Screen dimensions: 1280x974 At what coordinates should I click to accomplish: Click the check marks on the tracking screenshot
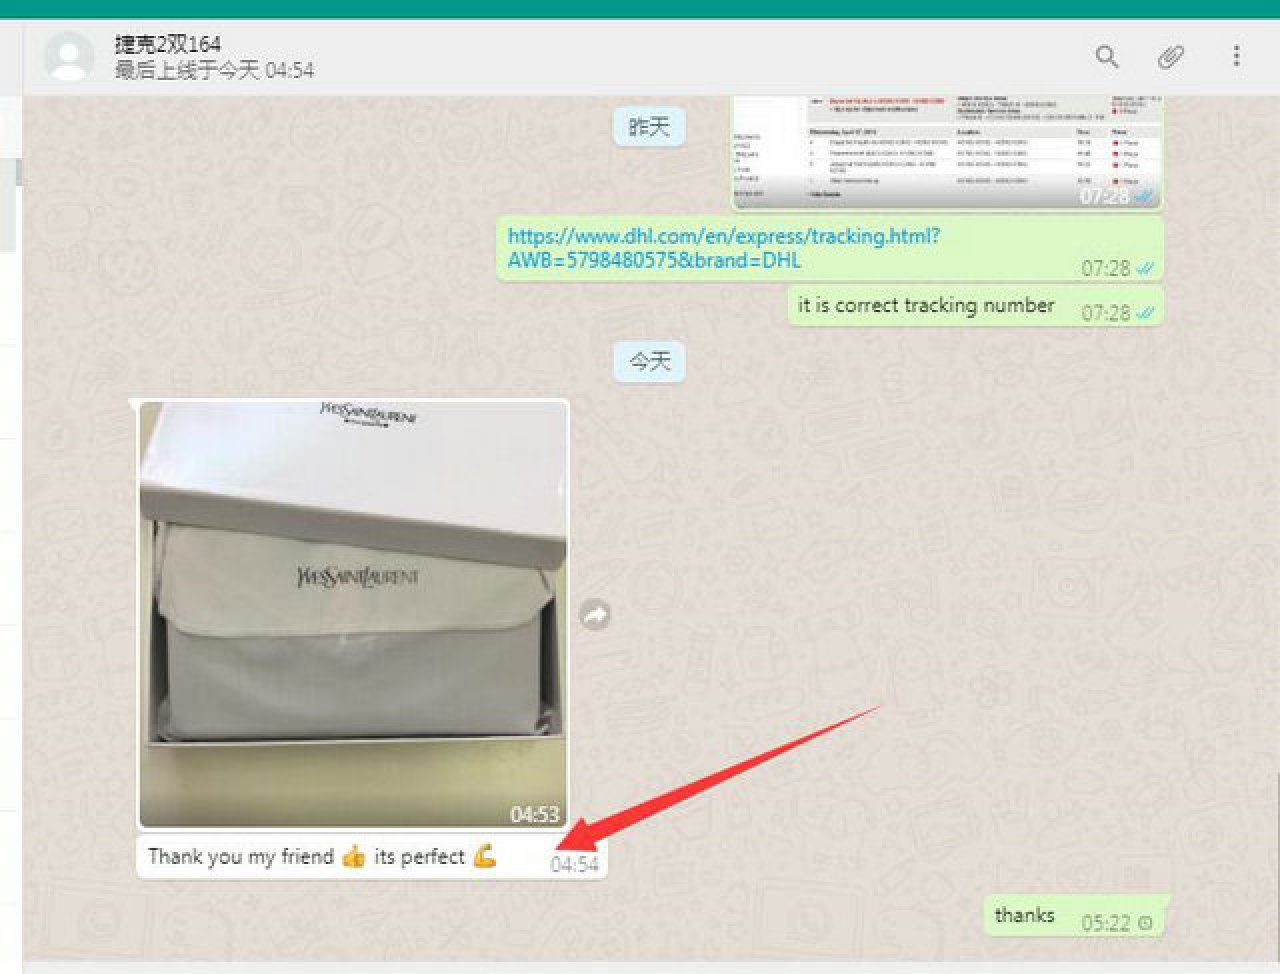click(x=1145, y=196)
